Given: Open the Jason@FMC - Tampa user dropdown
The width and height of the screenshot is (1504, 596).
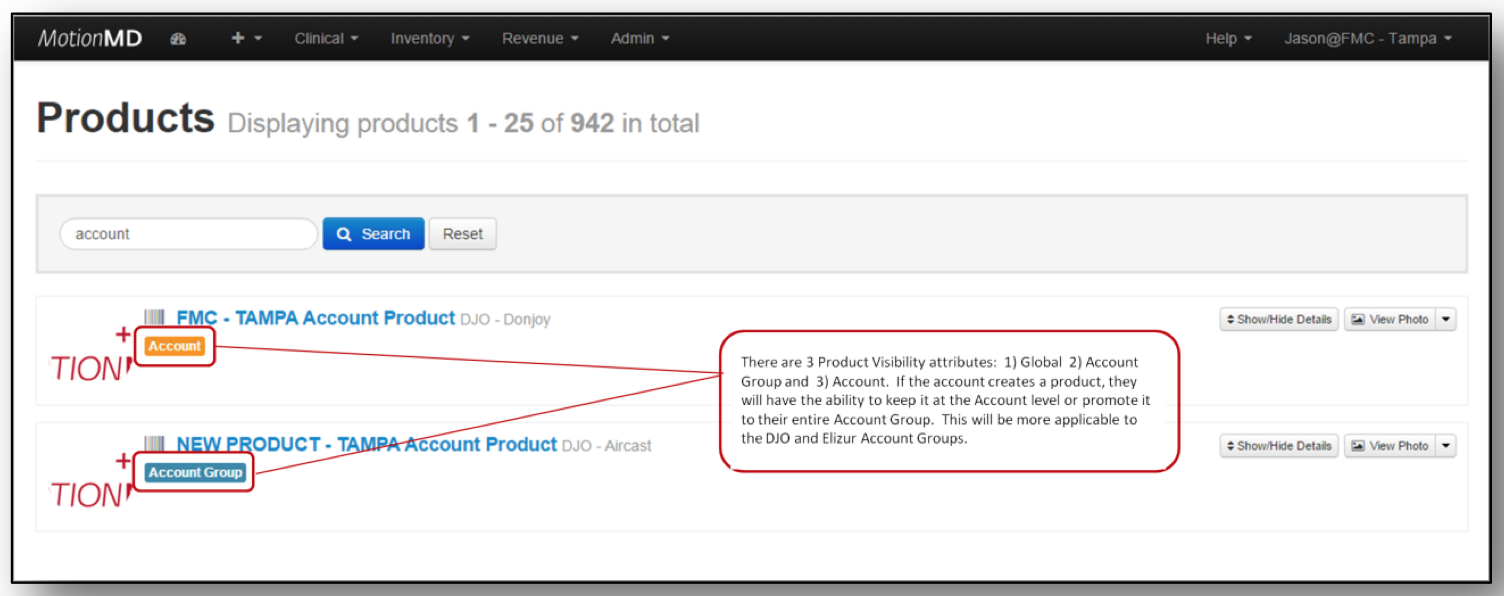Looking at the screenshot, I should [x=1367, y=39].
